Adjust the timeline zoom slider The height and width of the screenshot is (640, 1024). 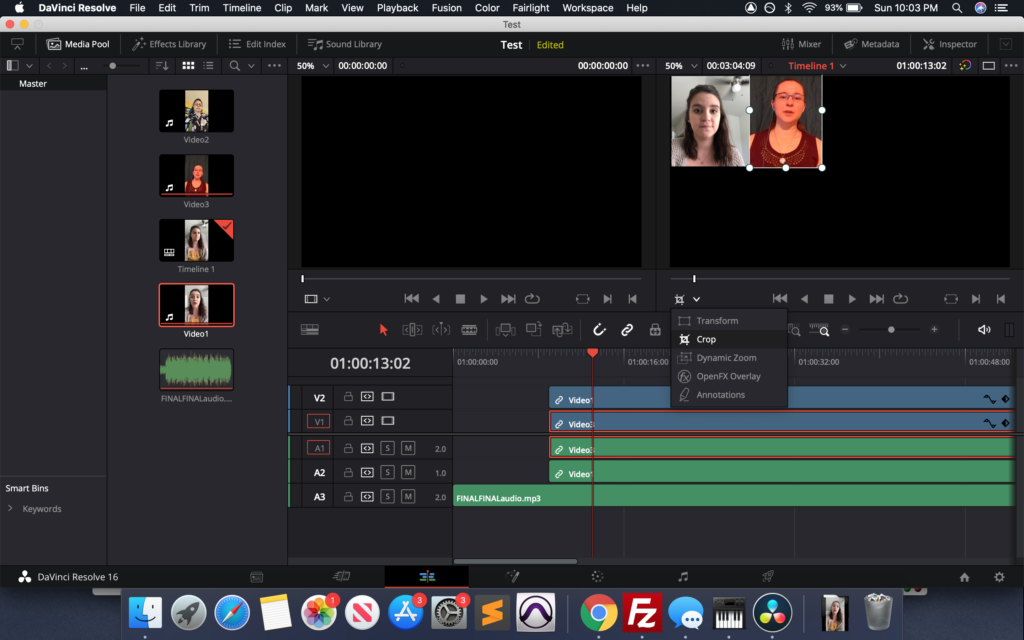(x=890, y=330)
